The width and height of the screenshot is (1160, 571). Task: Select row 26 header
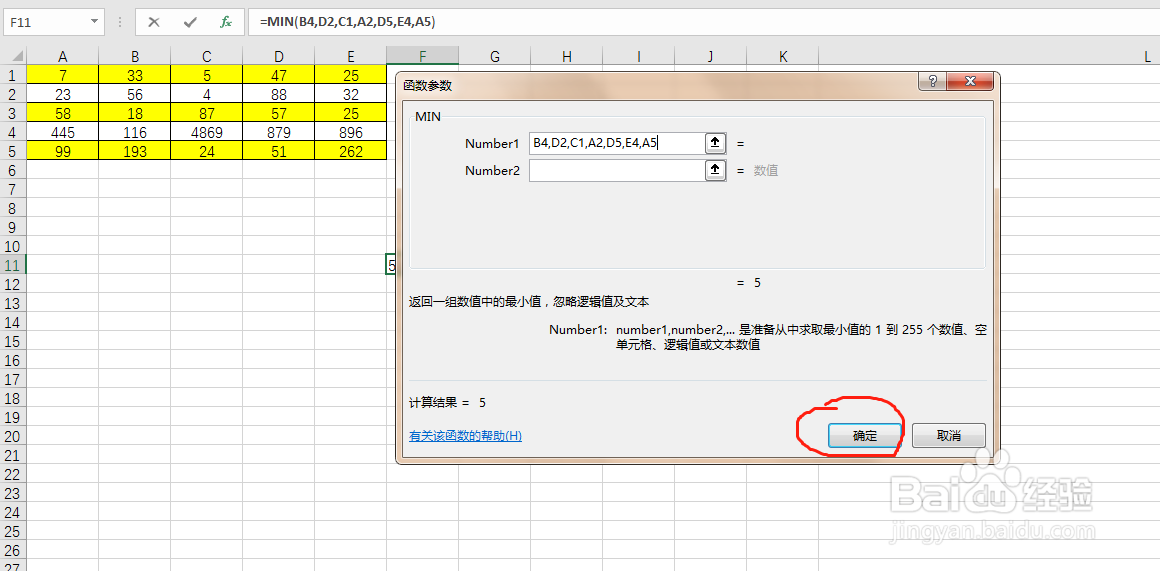click(x=11, y=550)
